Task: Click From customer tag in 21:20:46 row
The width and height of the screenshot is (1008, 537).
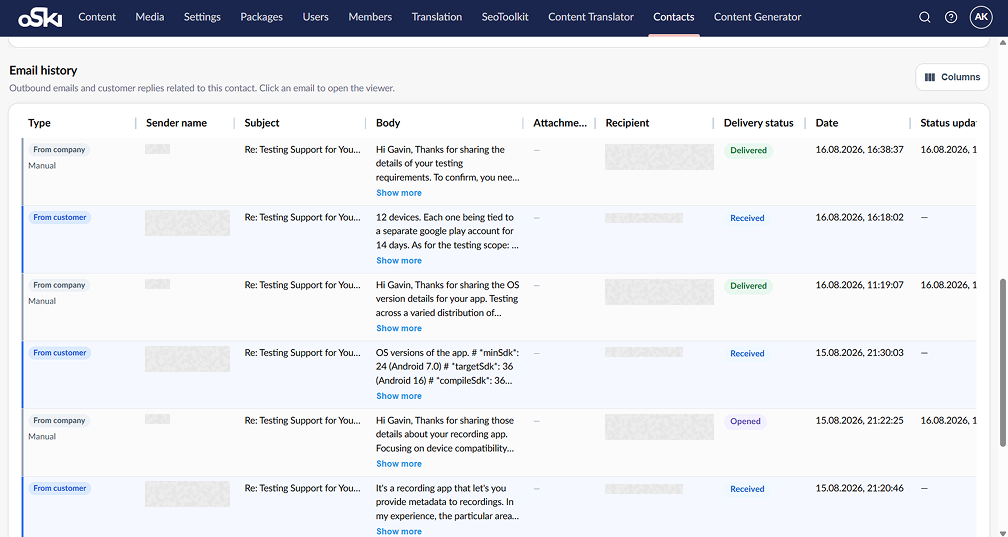Action: tap(60, 488)
